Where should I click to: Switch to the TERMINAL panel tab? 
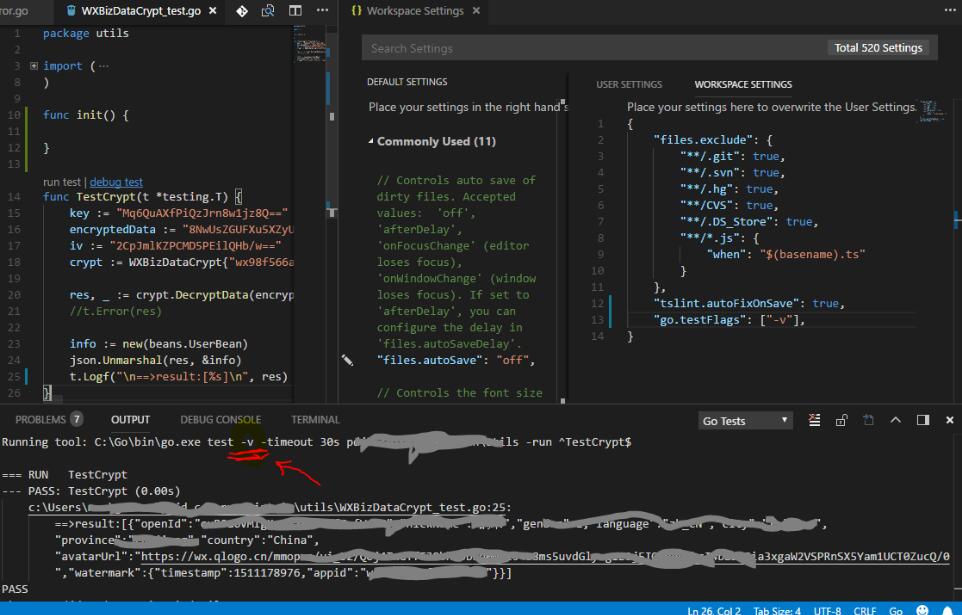coord(315,420)
